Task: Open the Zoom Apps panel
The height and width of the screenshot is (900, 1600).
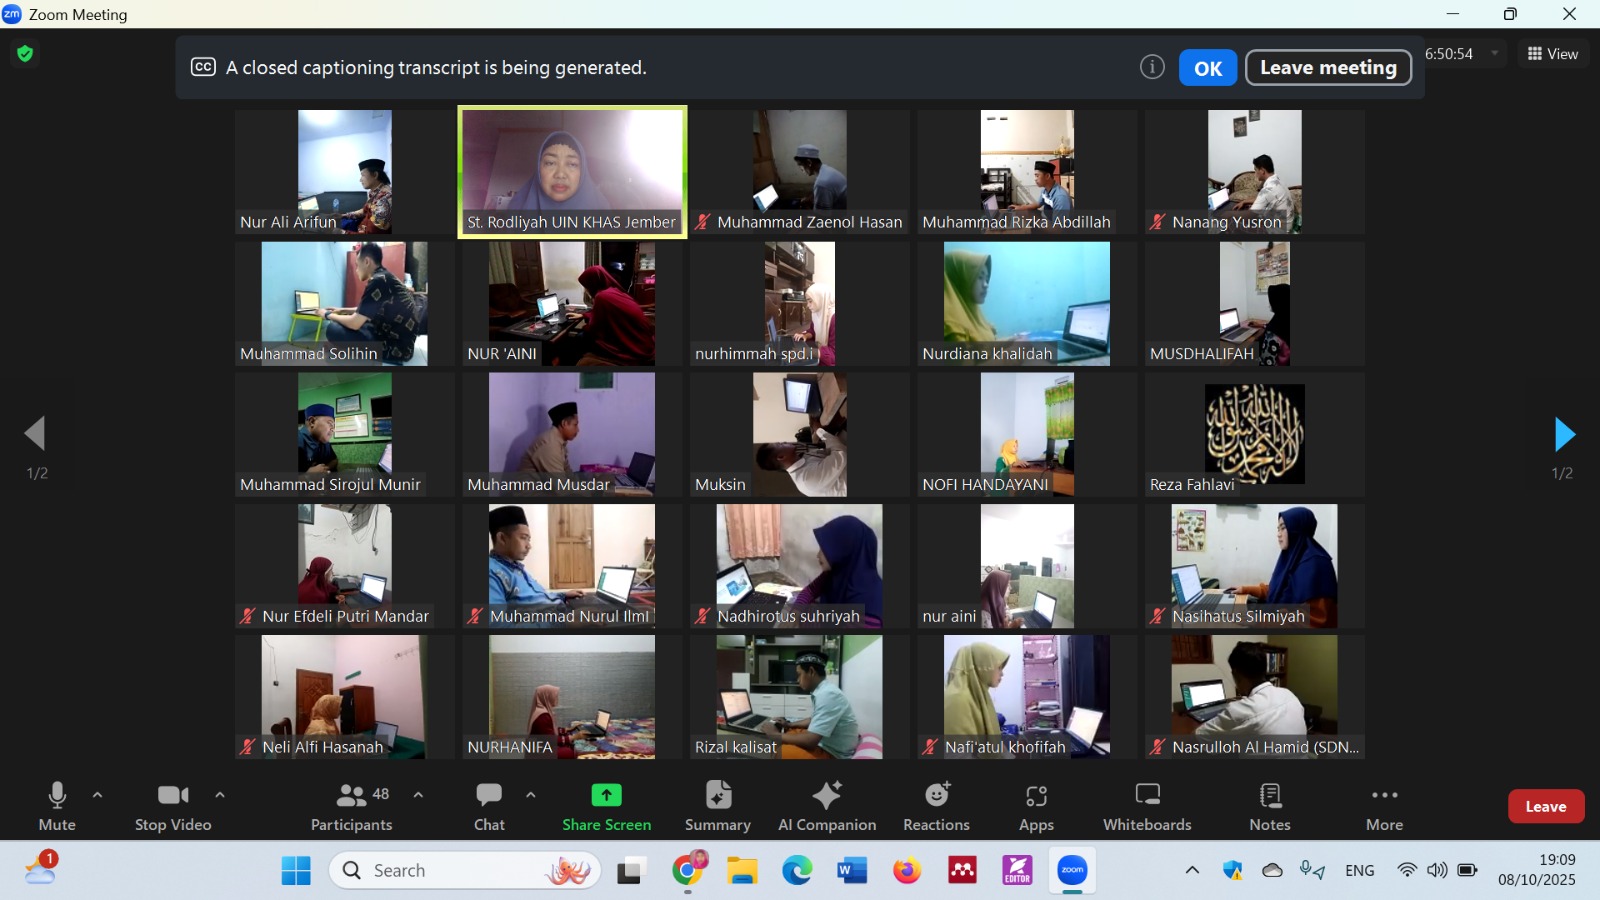Action: click(1036, 806)
